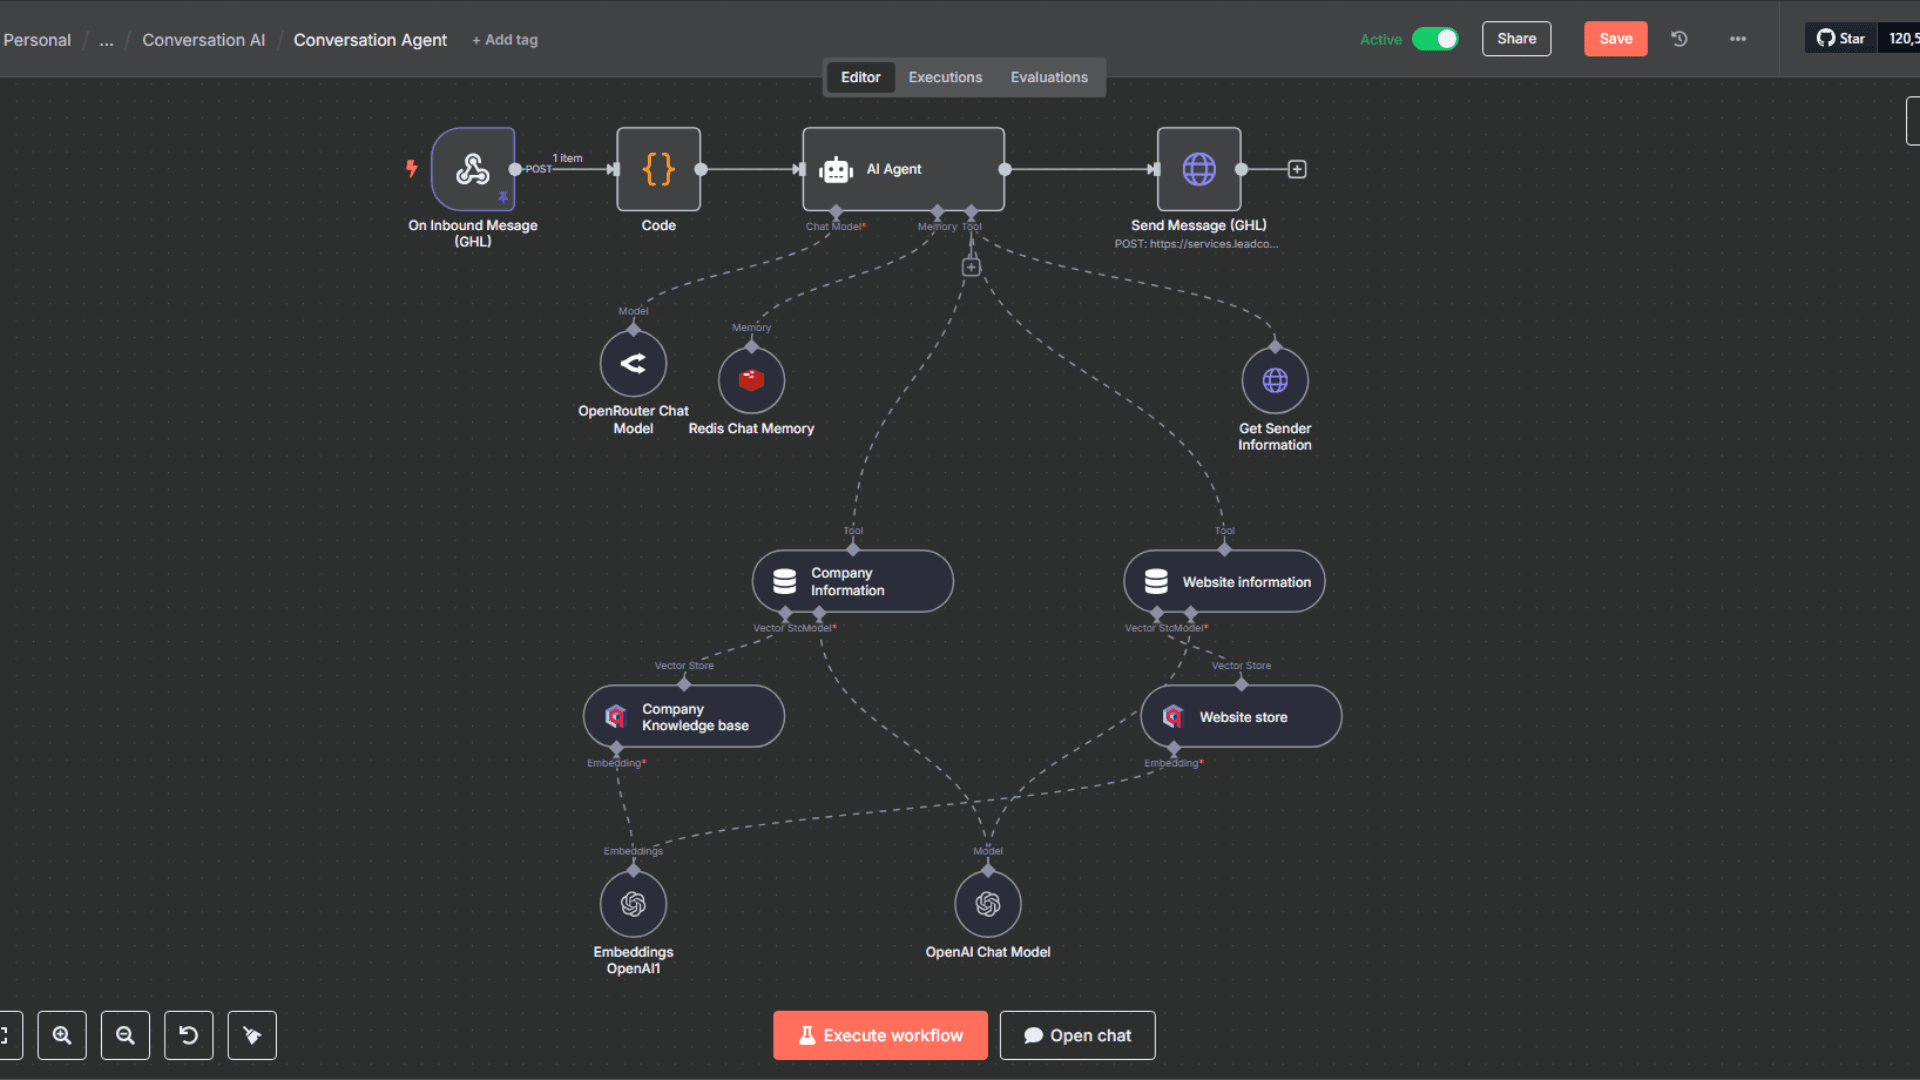This screenshot has width=1920, height=1080.
Task: Click the Website store Embedding connector
Action: (1174, 748)
